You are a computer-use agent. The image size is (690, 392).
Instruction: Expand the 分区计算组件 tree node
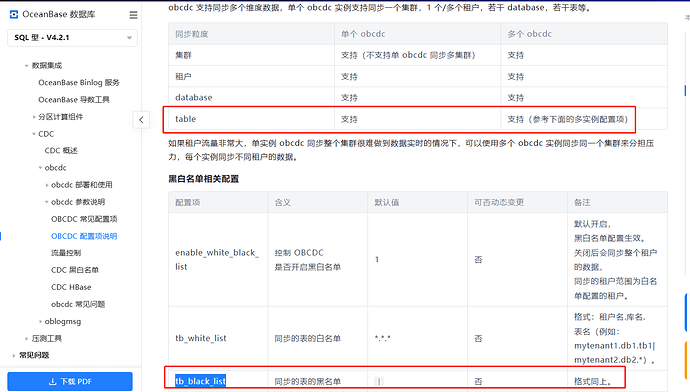point(34,117)
